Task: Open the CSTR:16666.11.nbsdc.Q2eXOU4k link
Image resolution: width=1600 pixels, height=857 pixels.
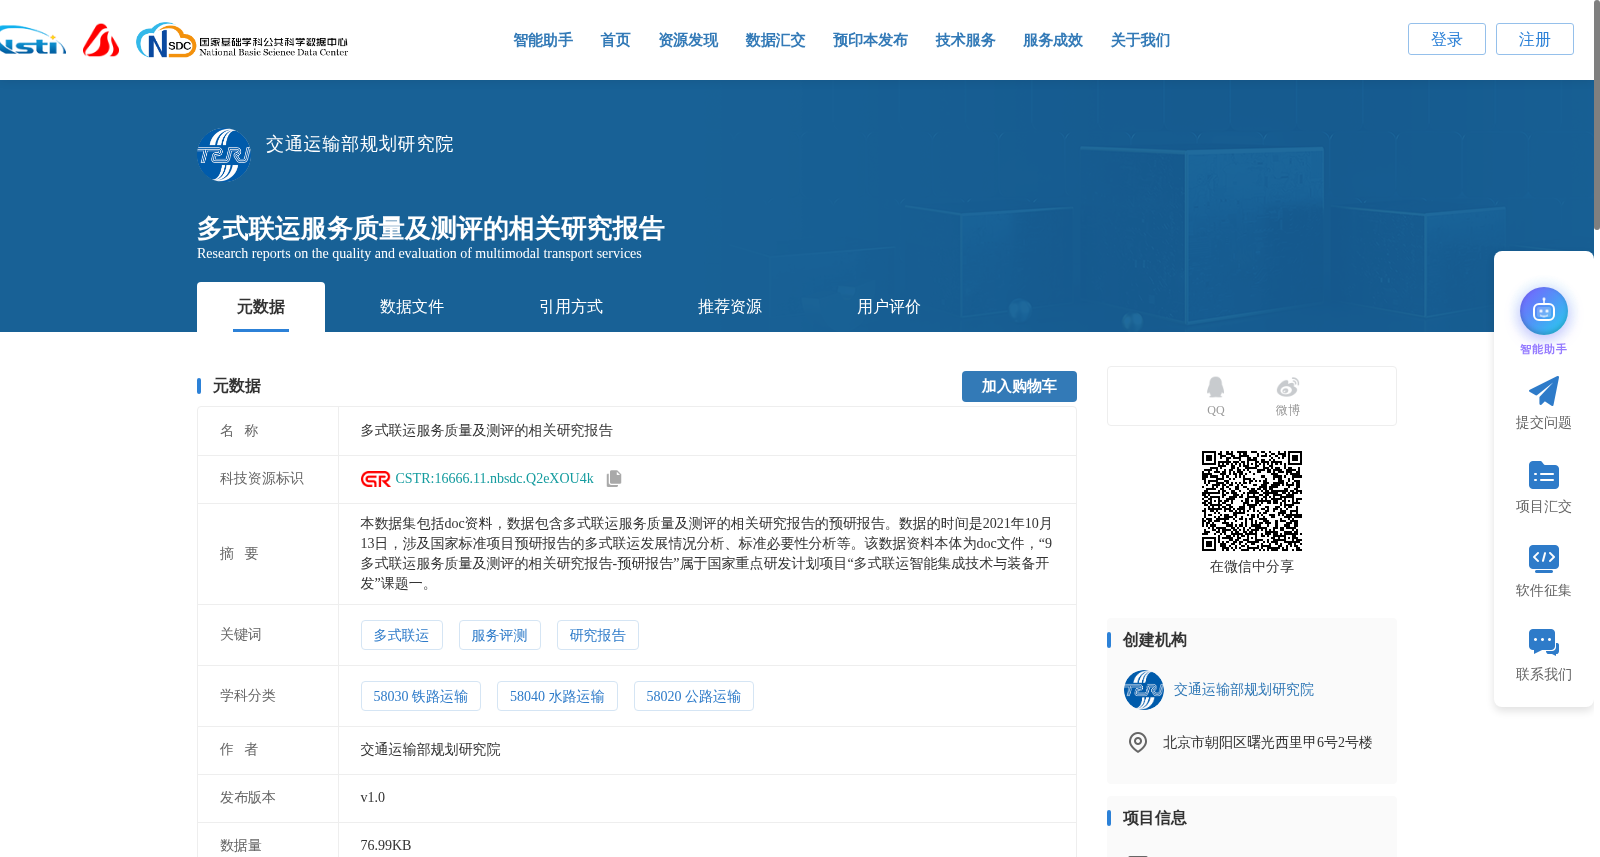Action: pyautogui.click(x=495, y=479)
